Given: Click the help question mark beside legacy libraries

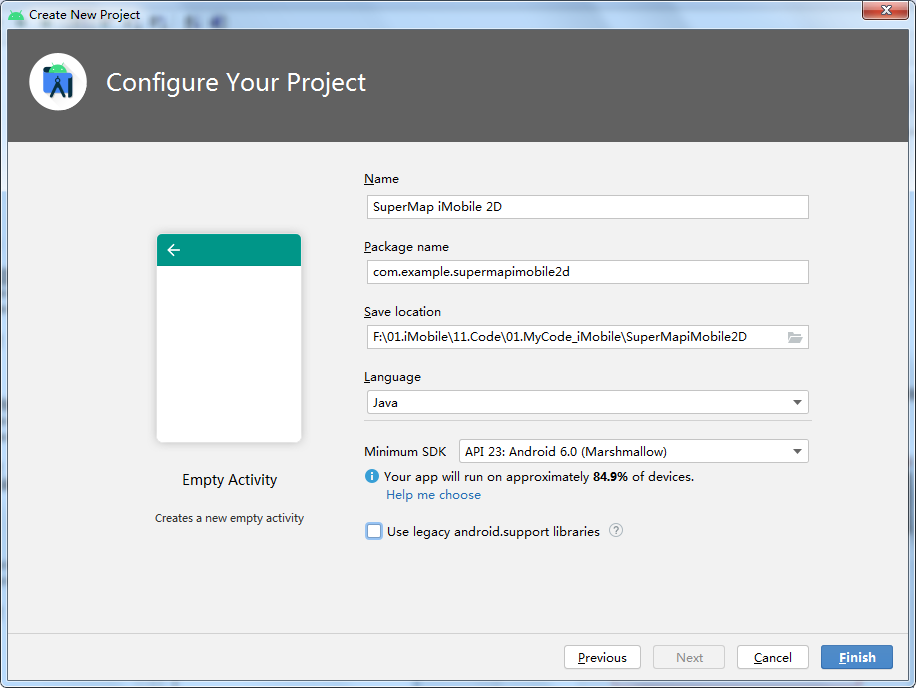Looking at the screenshot, I should tap(616, 530).
